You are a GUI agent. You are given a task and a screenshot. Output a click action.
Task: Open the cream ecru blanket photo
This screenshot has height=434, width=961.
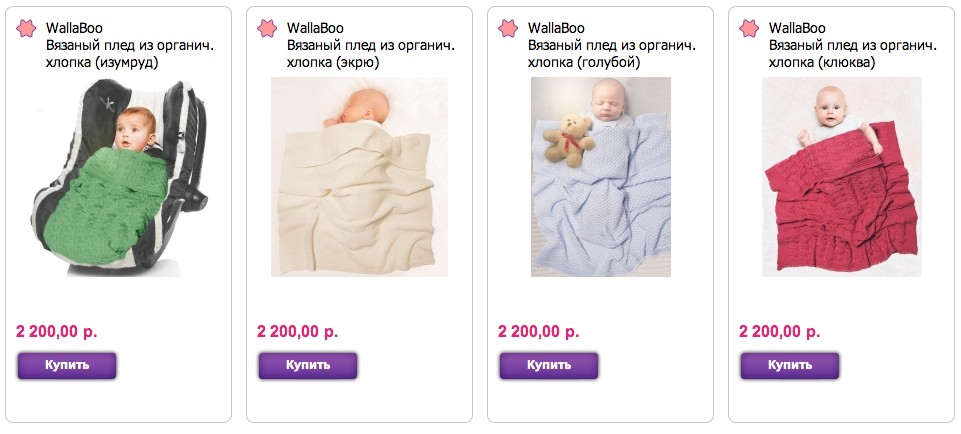tap(359, 177)
